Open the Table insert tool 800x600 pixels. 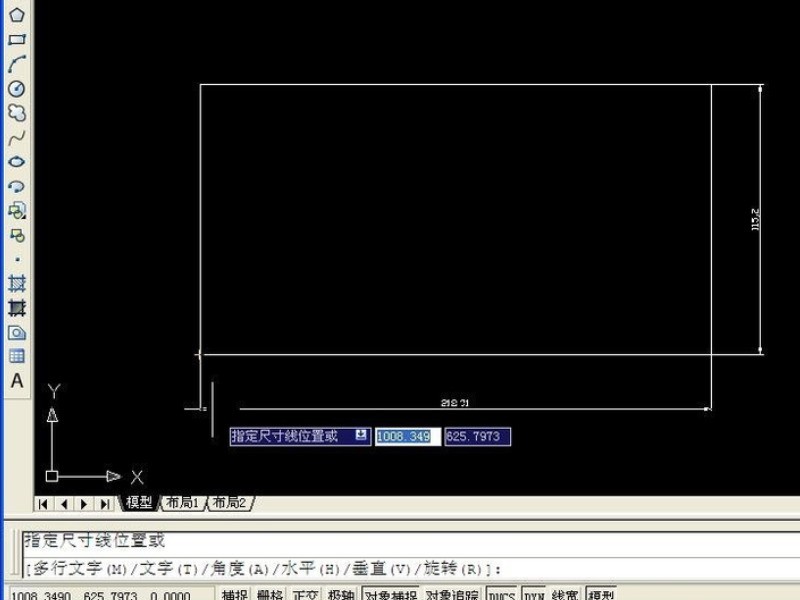click(x=17, y=356)
